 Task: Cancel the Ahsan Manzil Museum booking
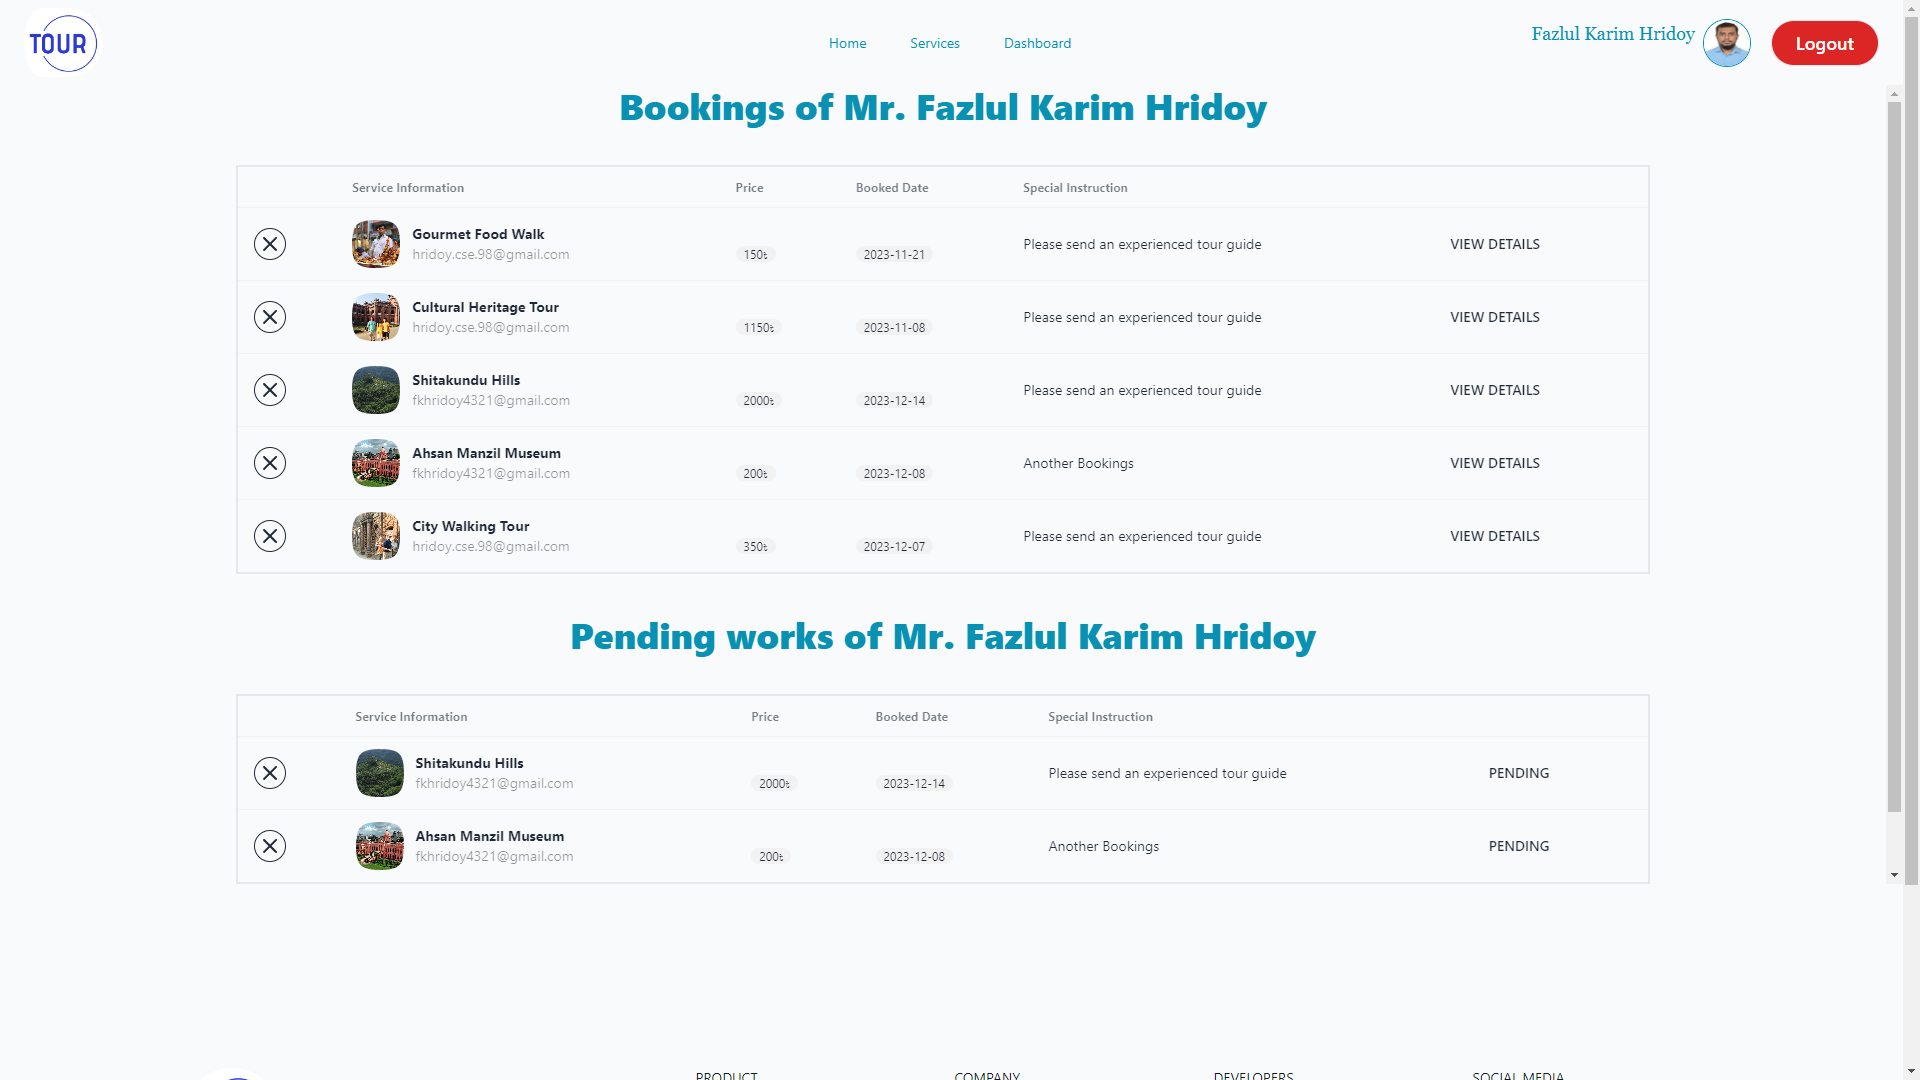[269, 463]
